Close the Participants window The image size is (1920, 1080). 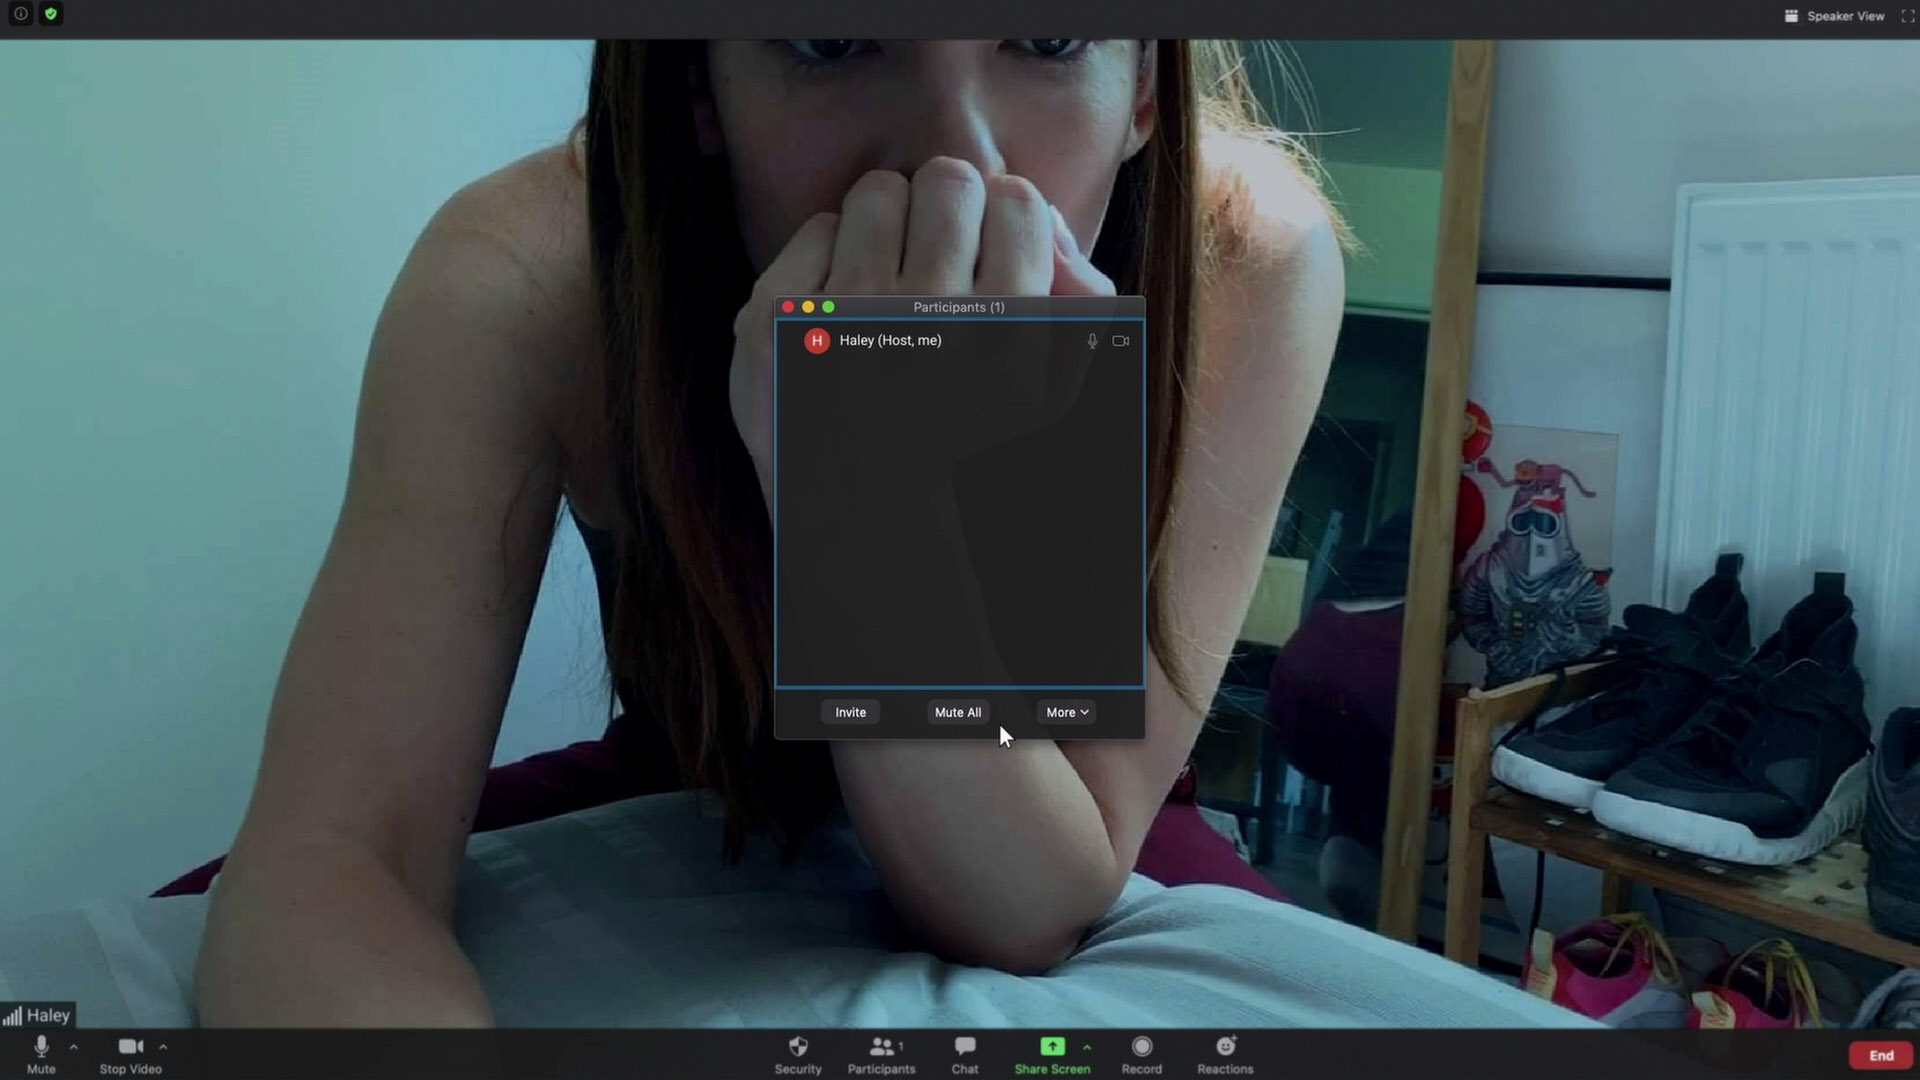[x=788, y=307]
